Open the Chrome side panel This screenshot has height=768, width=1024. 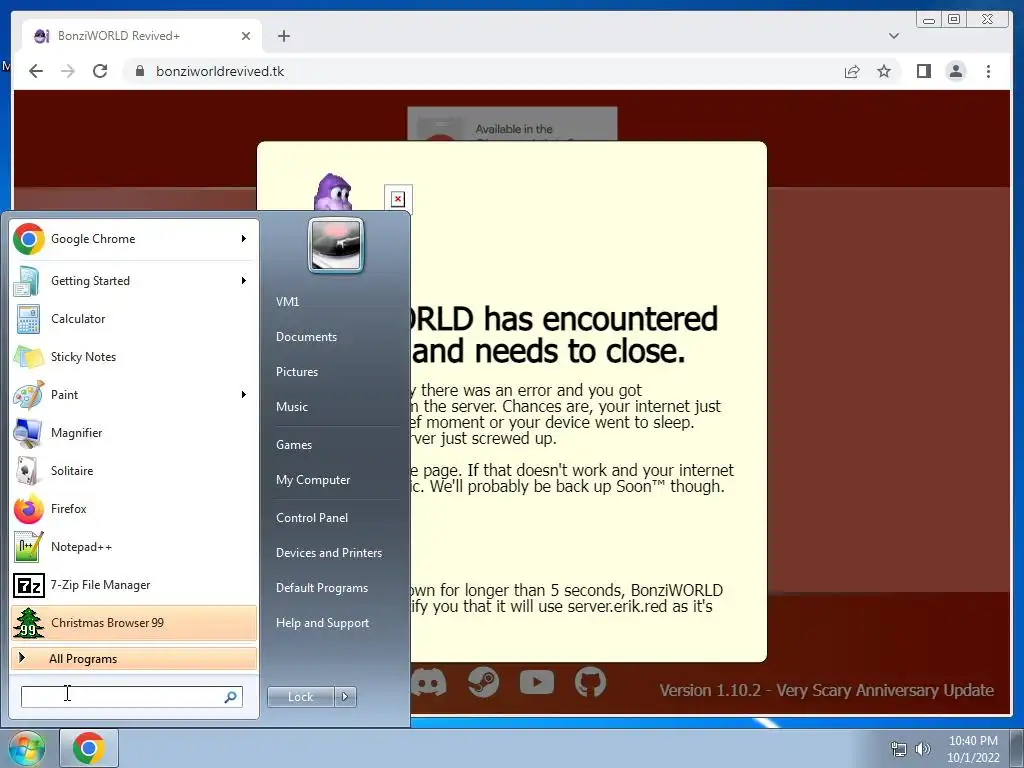click(923, 71)
